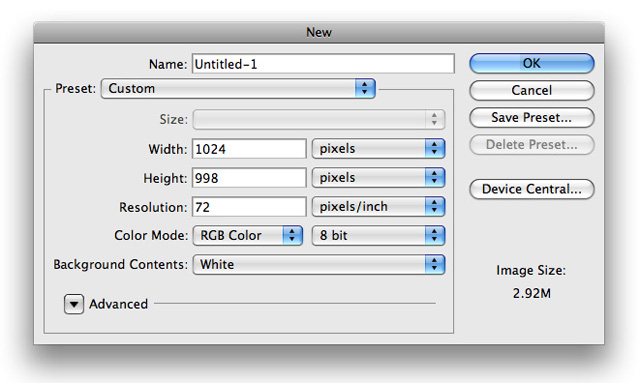
Task: Click in the Width field showing 1024
Action: click(x=249, y=149)
